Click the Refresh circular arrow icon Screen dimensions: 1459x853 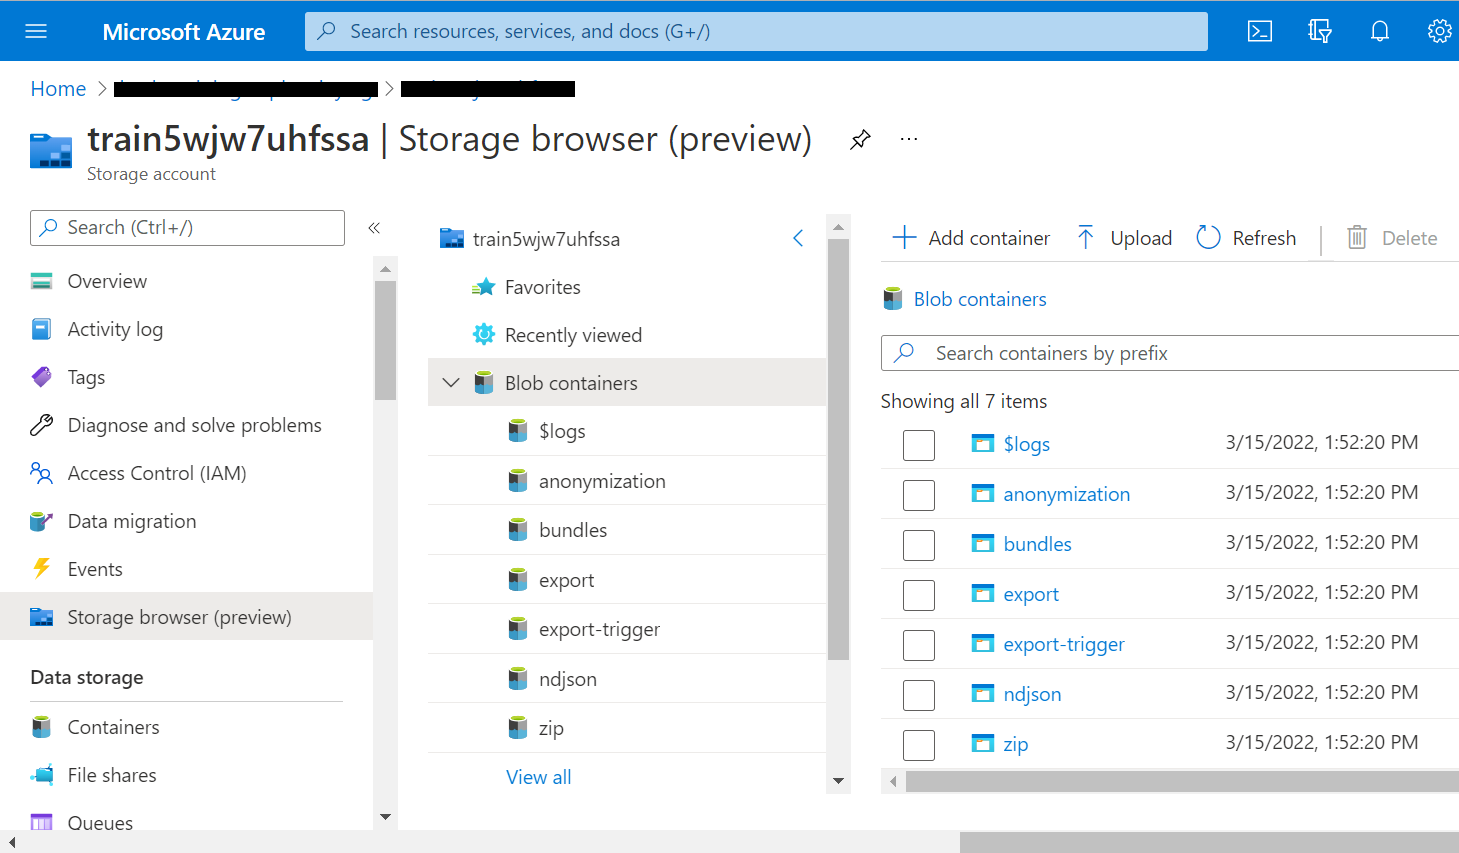point(1208,237)
